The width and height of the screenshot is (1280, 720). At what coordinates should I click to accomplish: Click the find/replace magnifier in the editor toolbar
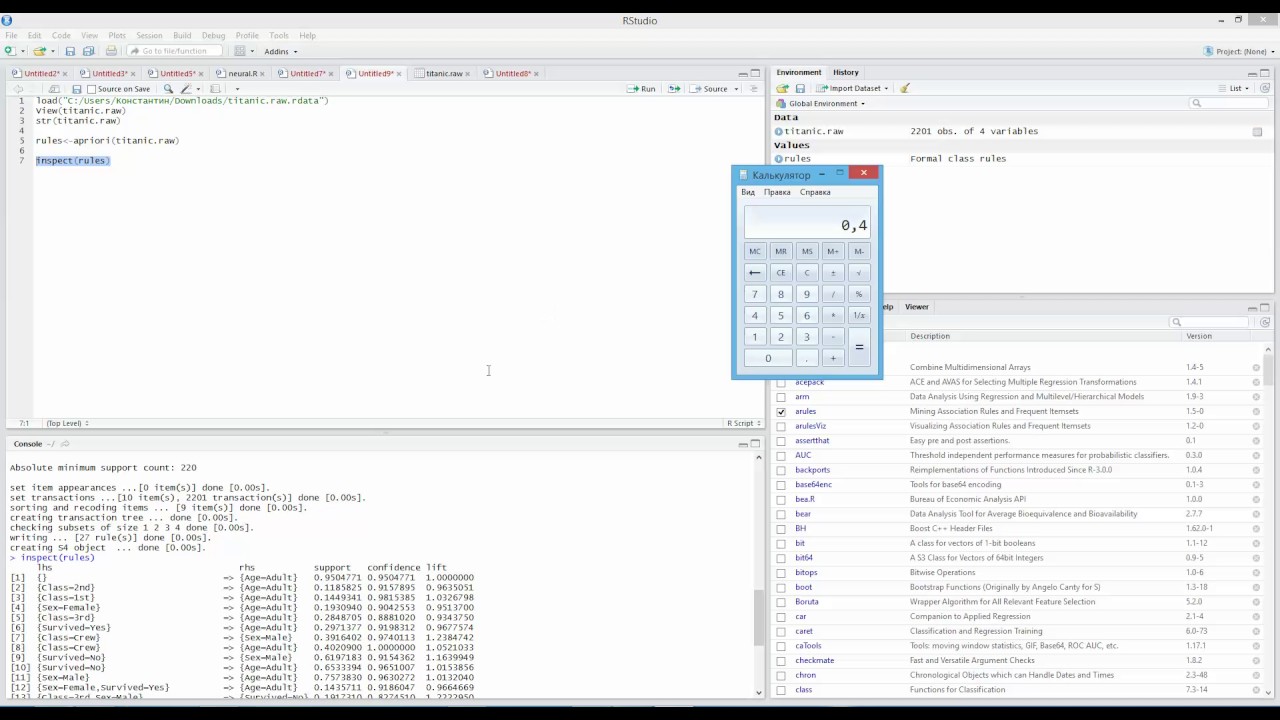point(168,89)
